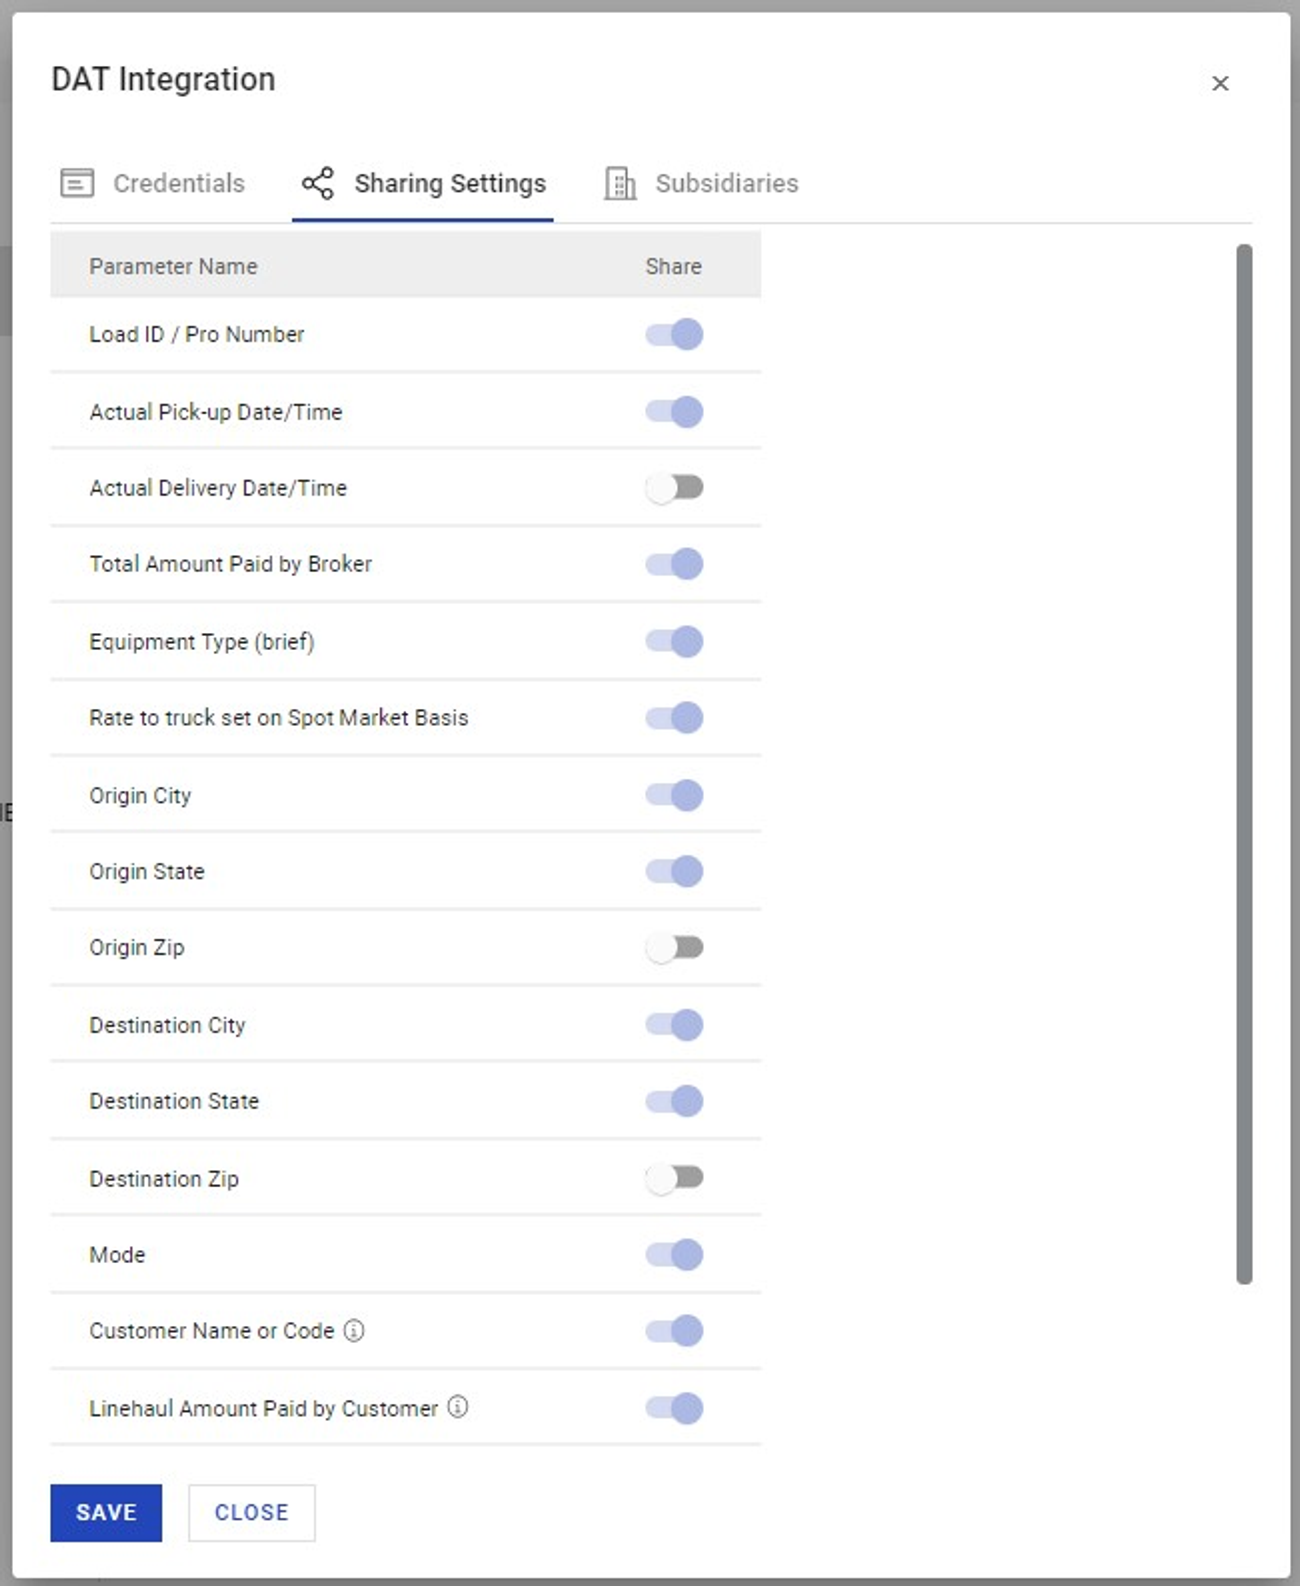Click the Origin City label
The width and height of the screenshot is (1300, 1586).
click(140, 796)
